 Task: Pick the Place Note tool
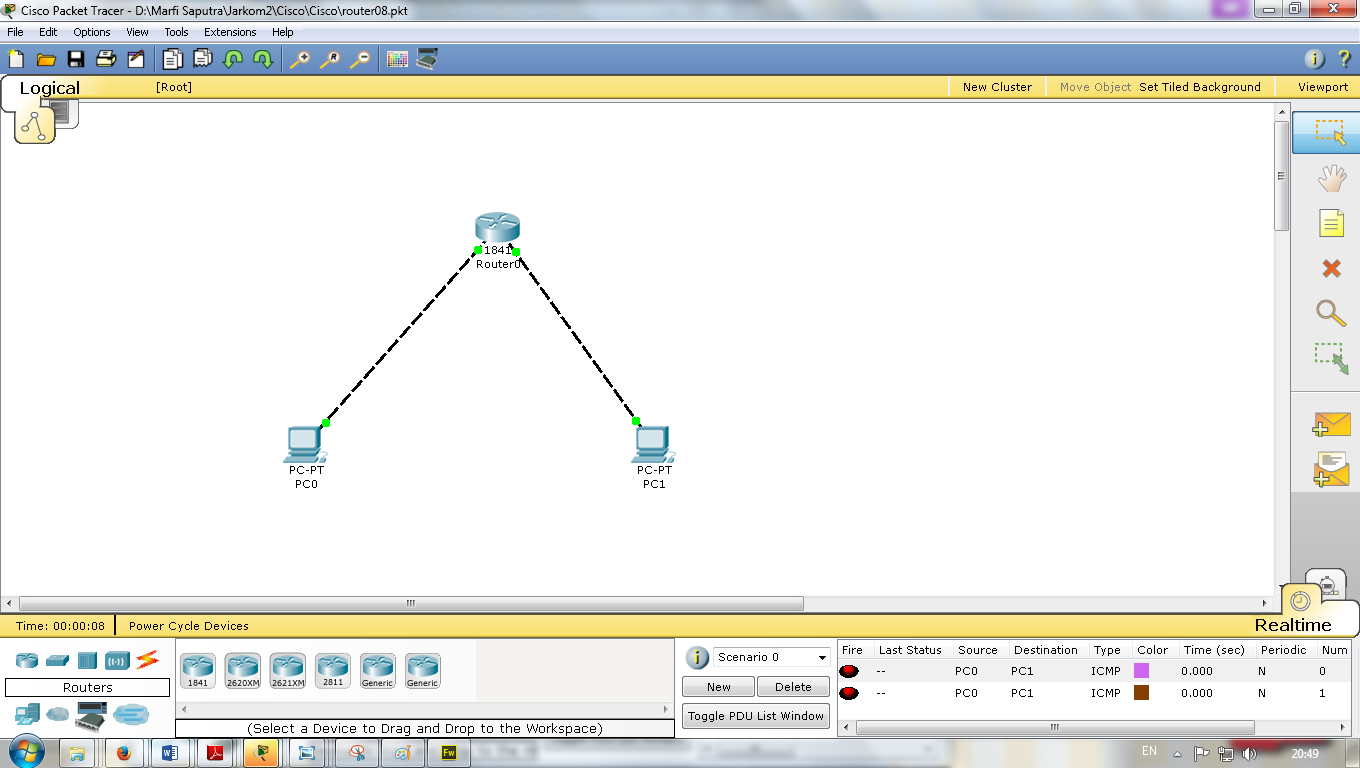pos(1331,223)
